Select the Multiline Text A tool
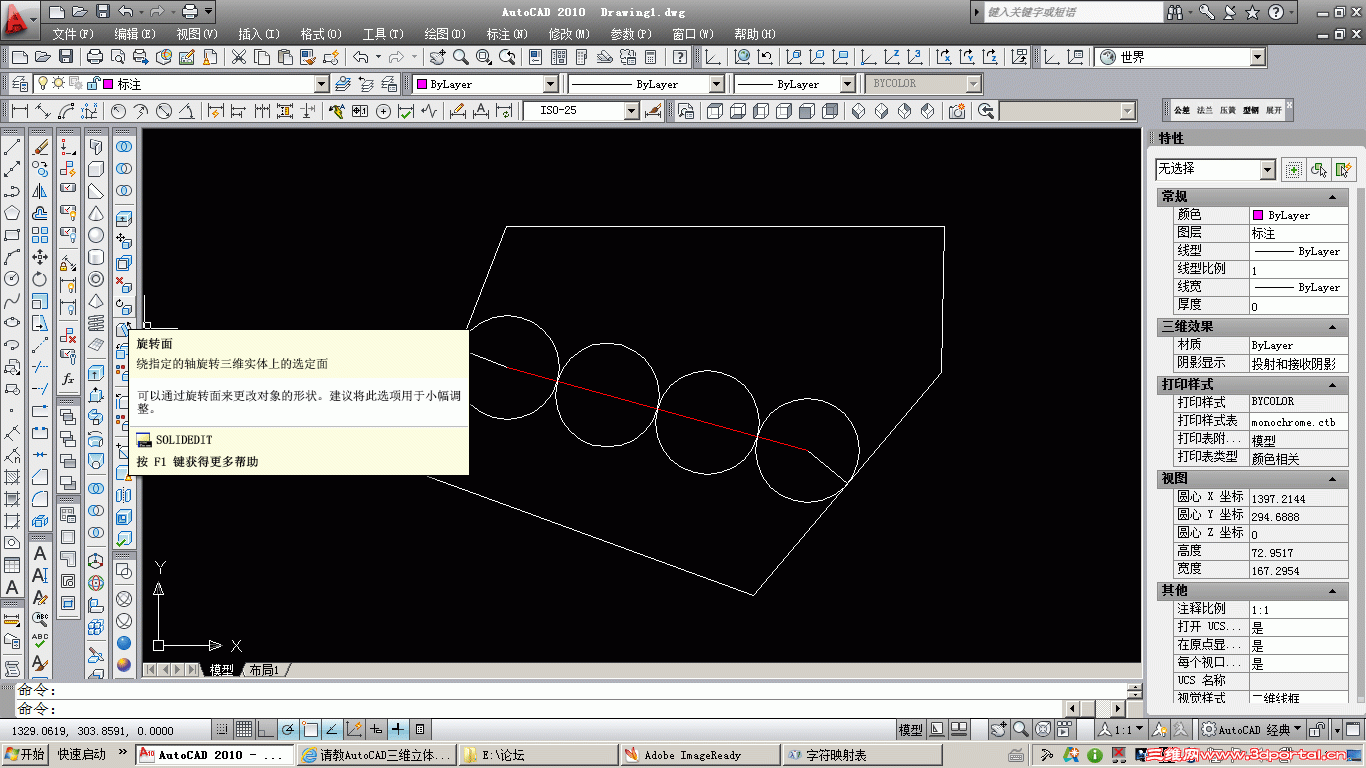This screenshot has height=768, width=1366. pos(12,587)
